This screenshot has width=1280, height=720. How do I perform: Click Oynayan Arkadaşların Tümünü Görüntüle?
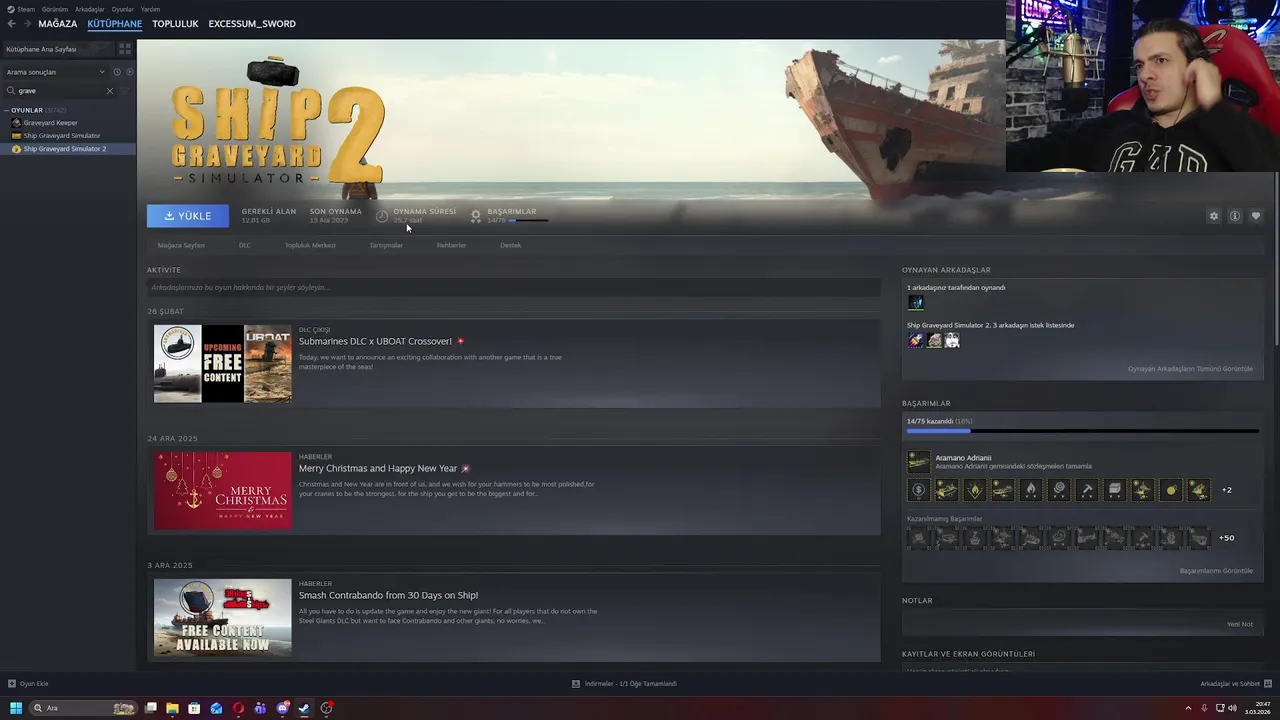(x=1190, y=369)
